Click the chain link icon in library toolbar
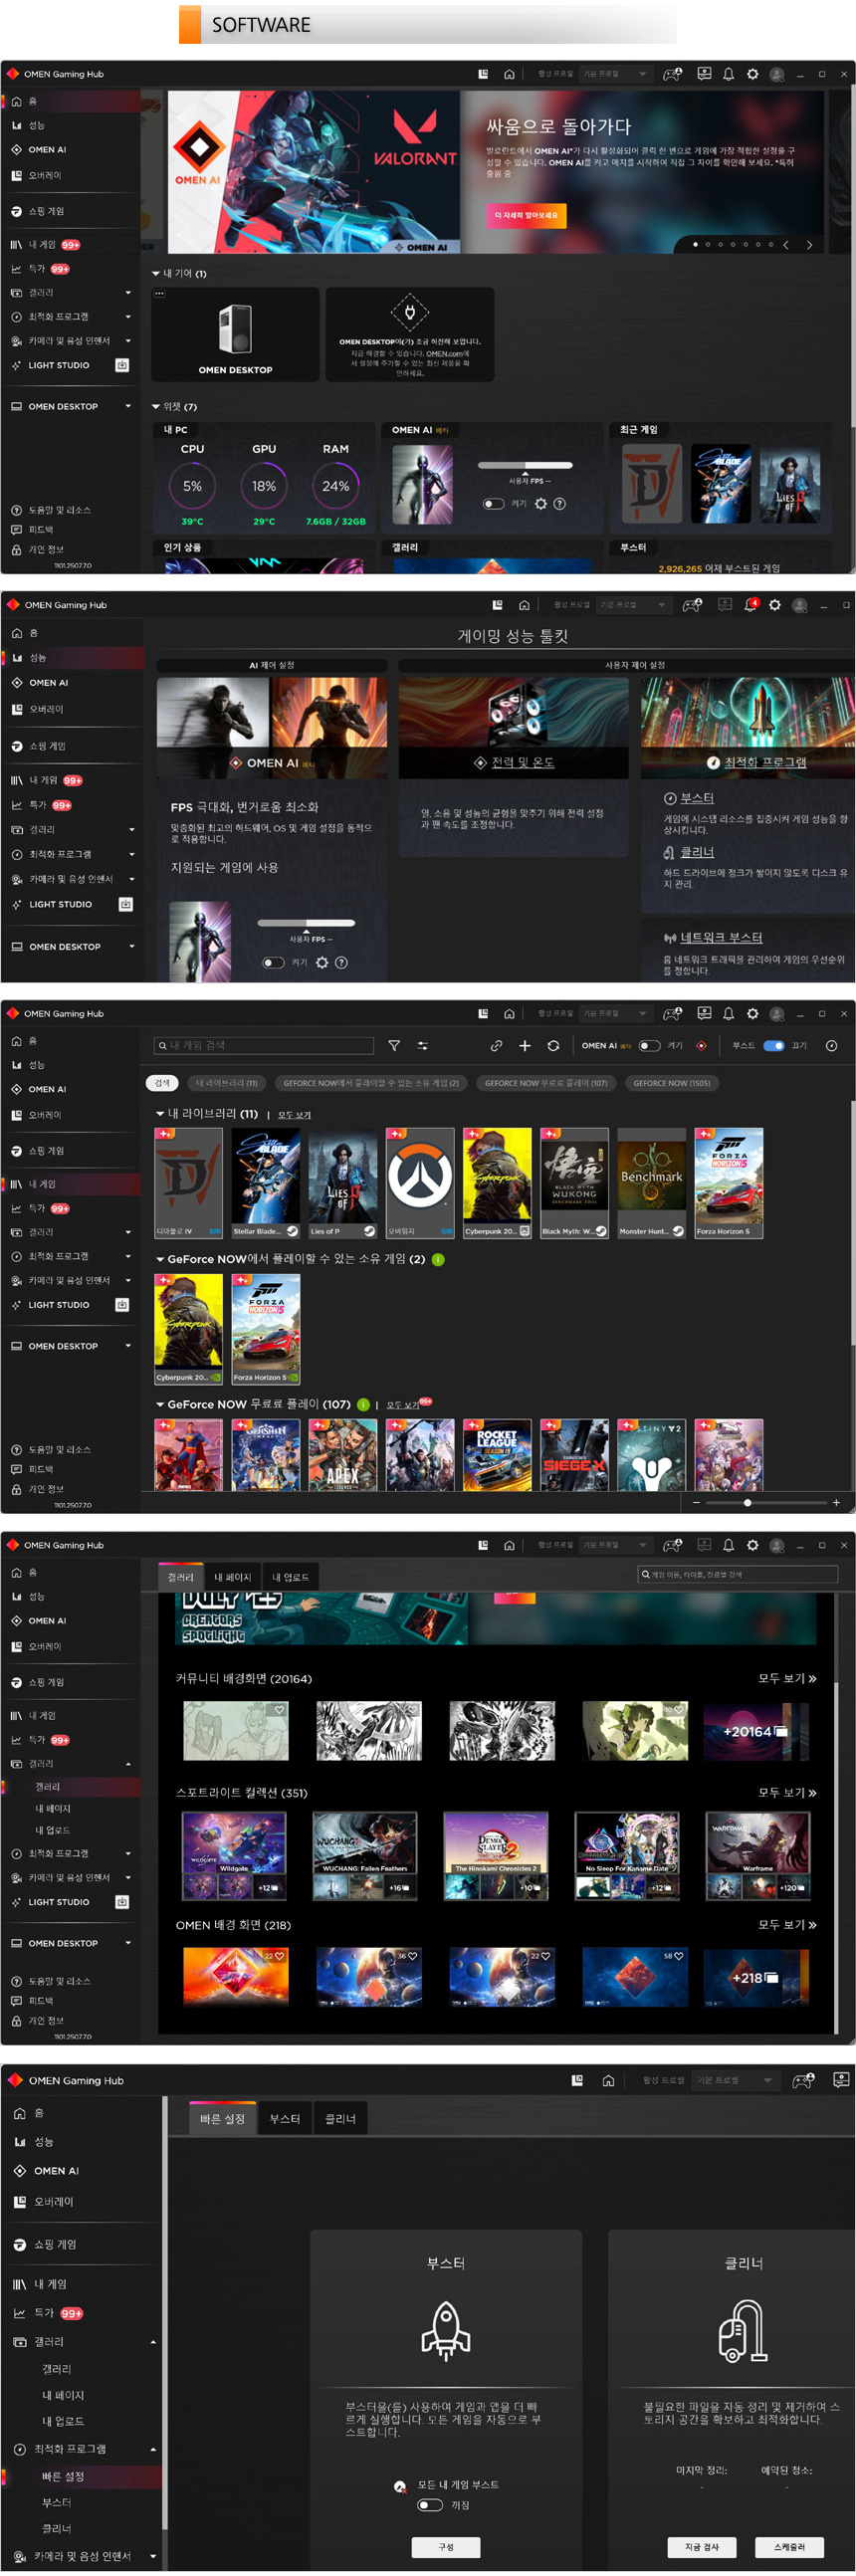The height and width of the screenshot is (2576, 856). [x=496, y=1046]
